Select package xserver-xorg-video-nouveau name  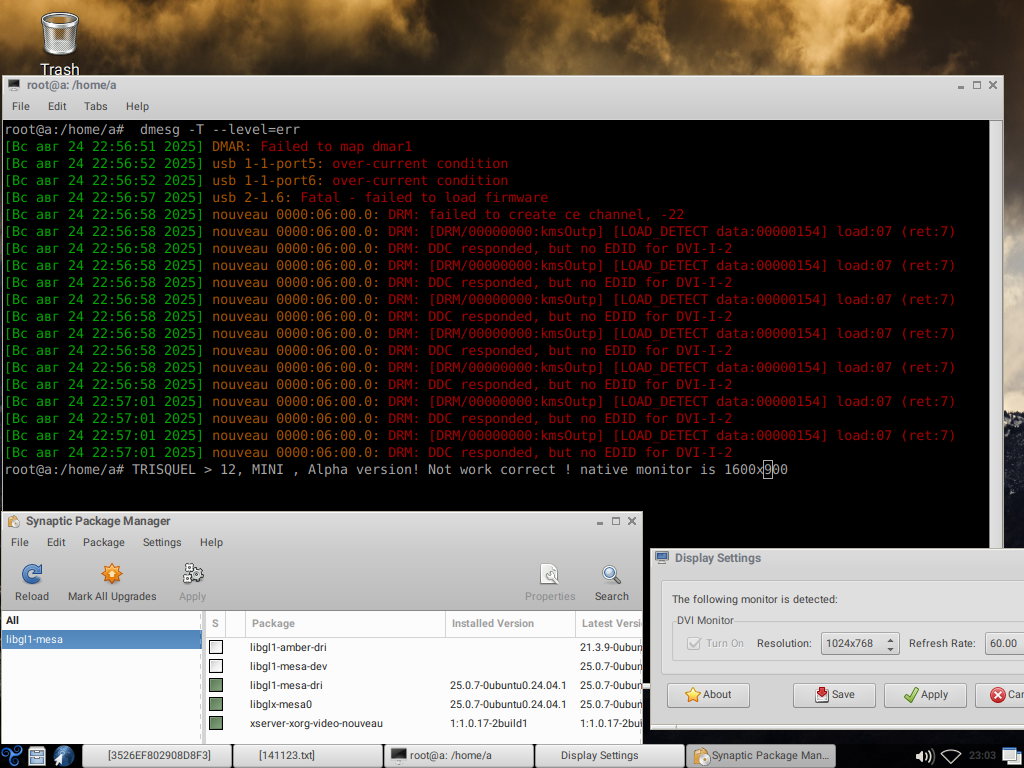[316, 723]
